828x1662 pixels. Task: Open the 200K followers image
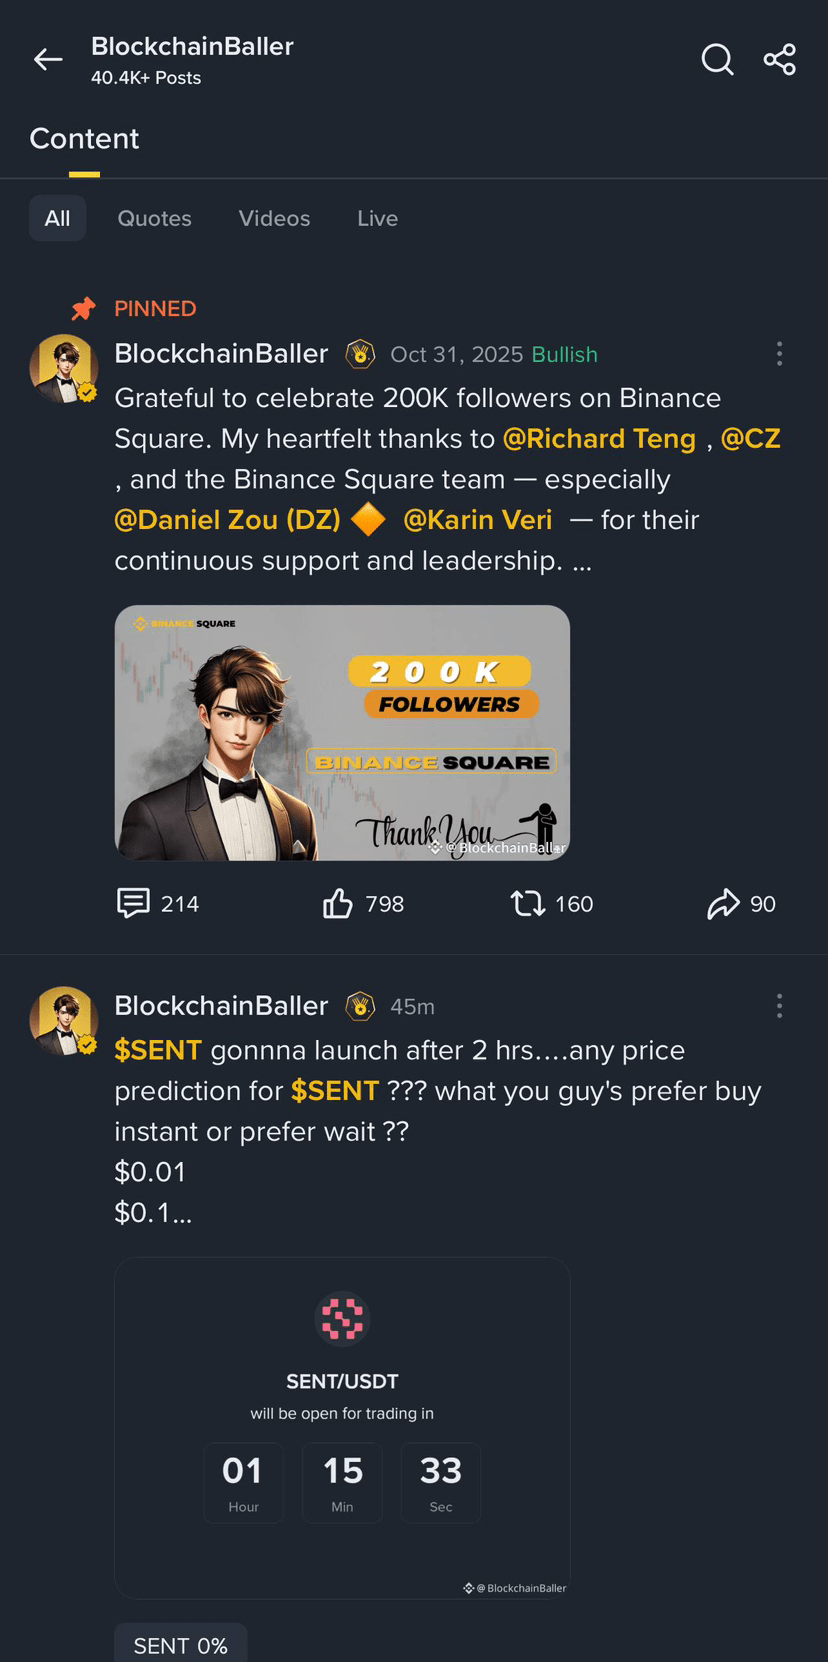[x=342, y=732]
